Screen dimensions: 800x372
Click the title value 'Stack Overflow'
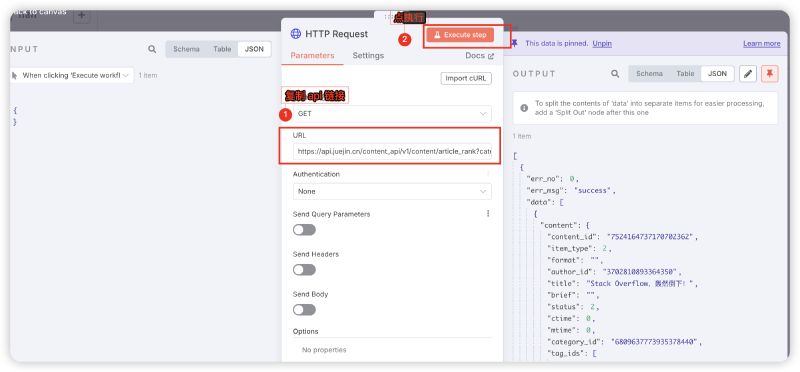(x=639, y=283)
